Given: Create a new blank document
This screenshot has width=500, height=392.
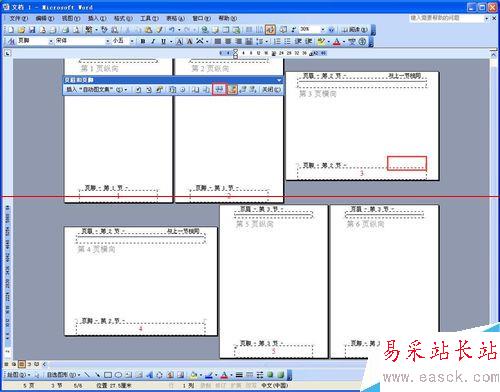Looking at the screenshot, I should point(11,30).
